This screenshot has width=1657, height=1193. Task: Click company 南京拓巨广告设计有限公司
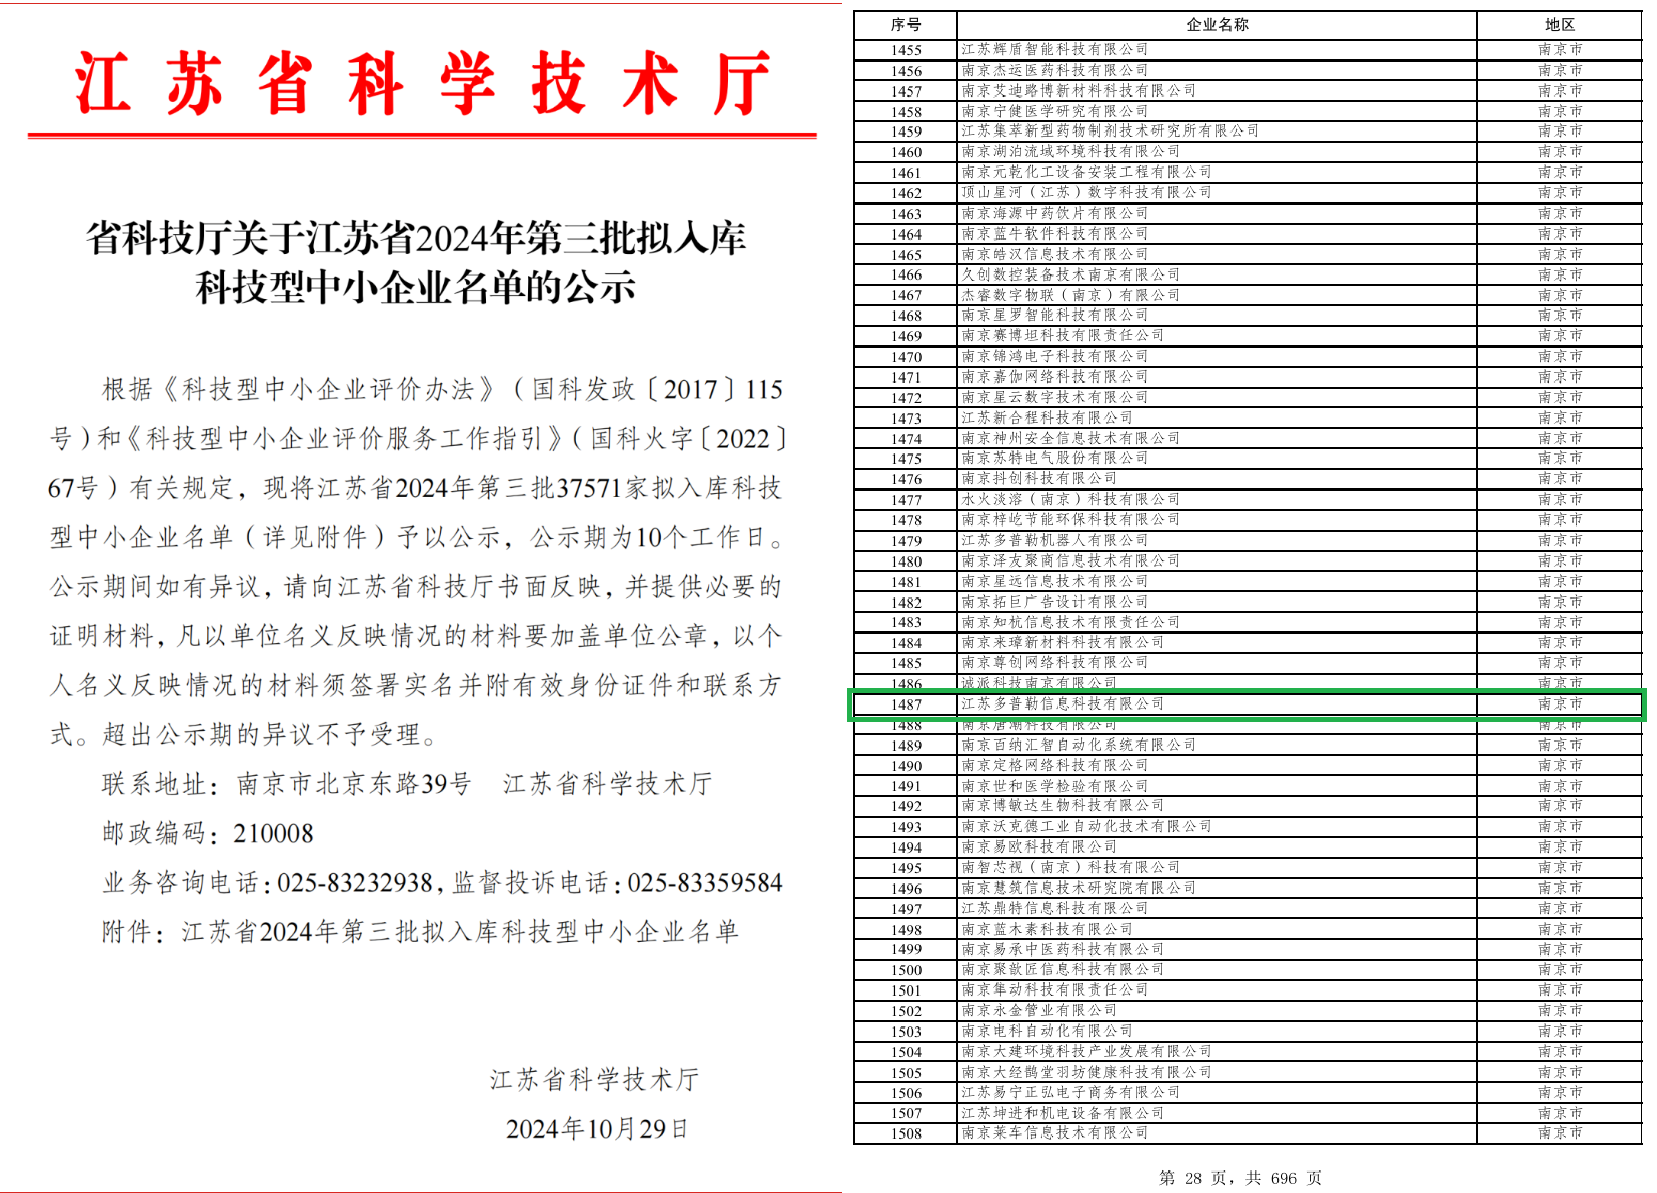(1055, 601)
